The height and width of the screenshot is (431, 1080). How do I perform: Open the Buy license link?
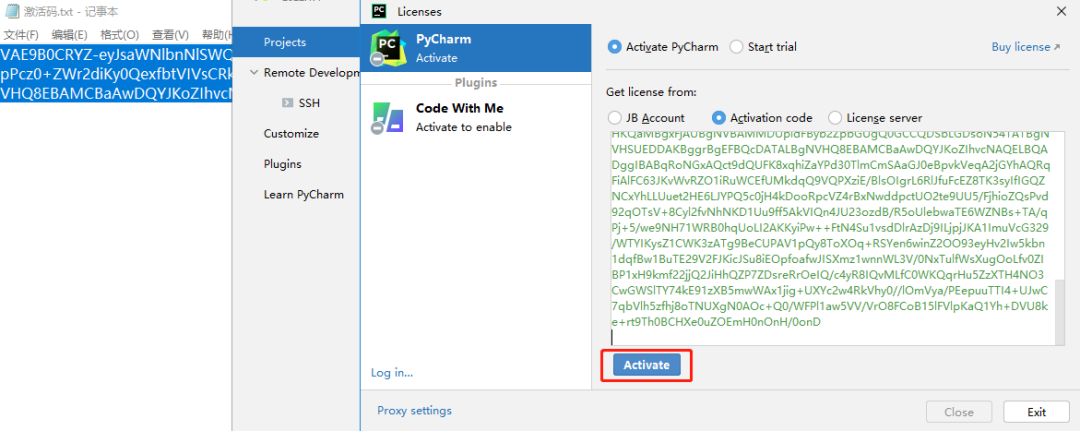1026,47
